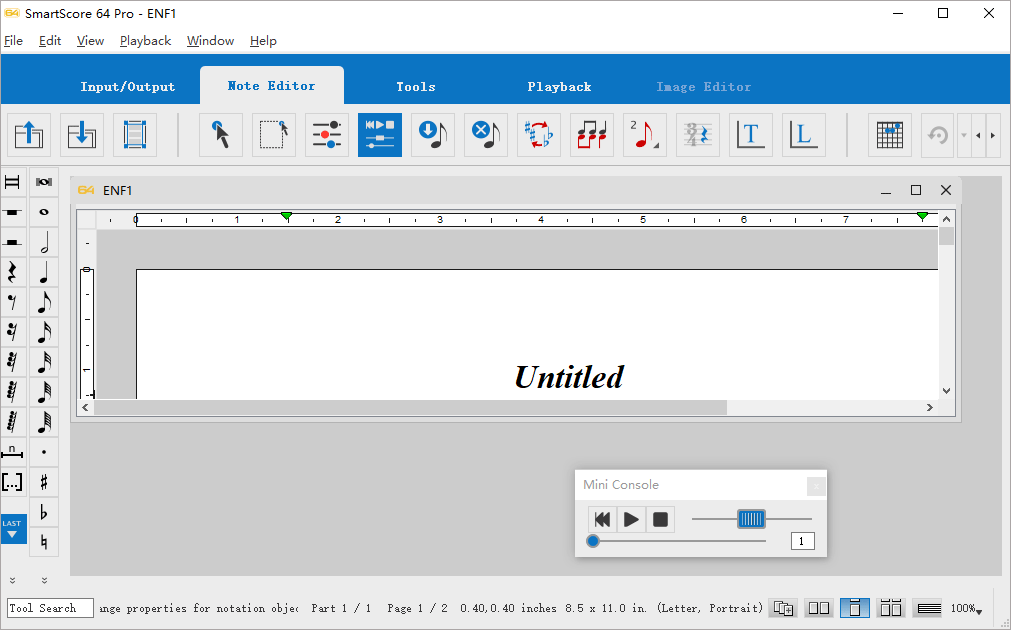This screenshot has width=1011, height=630.
Task: Expand the LAST tool palette dropdown
Action: click(13, 529)
